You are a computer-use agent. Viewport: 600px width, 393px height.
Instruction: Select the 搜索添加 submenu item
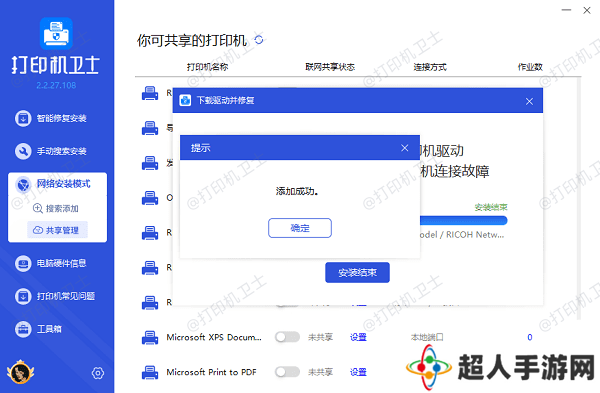point(56,209)
